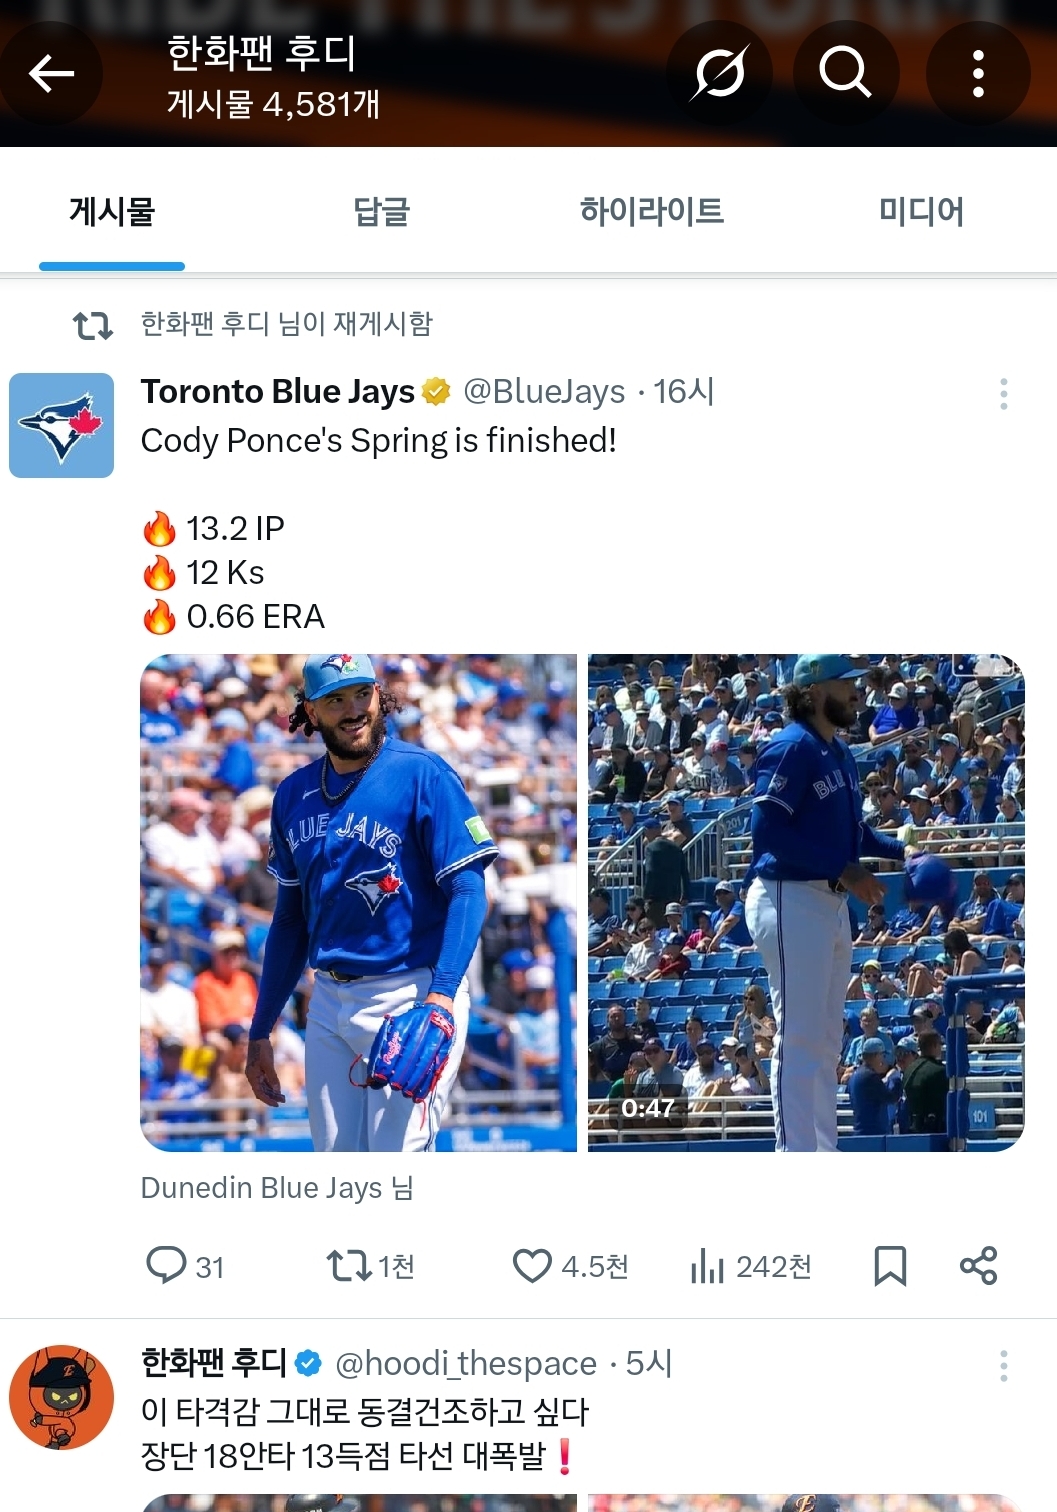This screenshot has height=1512, width=1057.
Task: Bookmark the Cody Ponce post
Action: [x=890, y=1266]
